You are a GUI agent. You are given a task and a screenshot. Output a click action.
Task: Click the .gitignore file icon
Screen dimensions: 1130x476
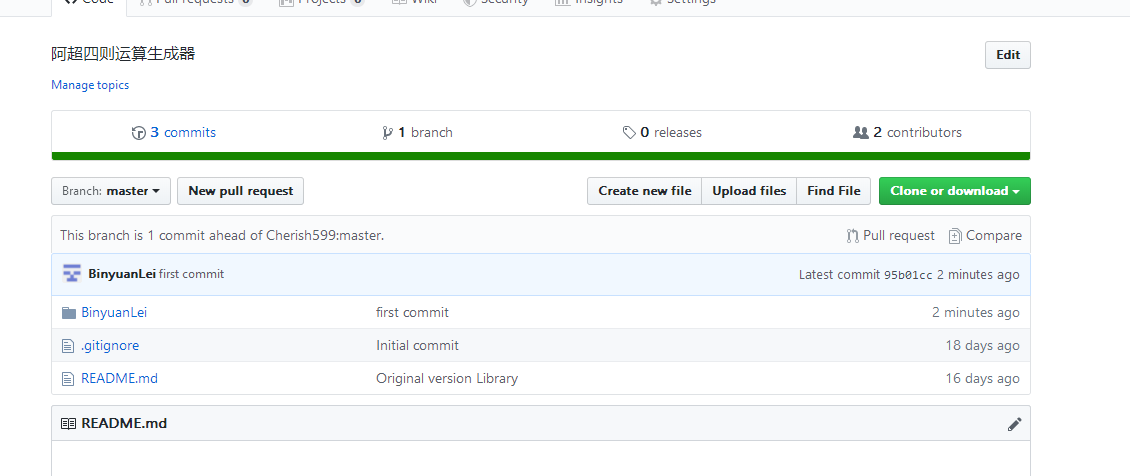click(x=68, y=346)
